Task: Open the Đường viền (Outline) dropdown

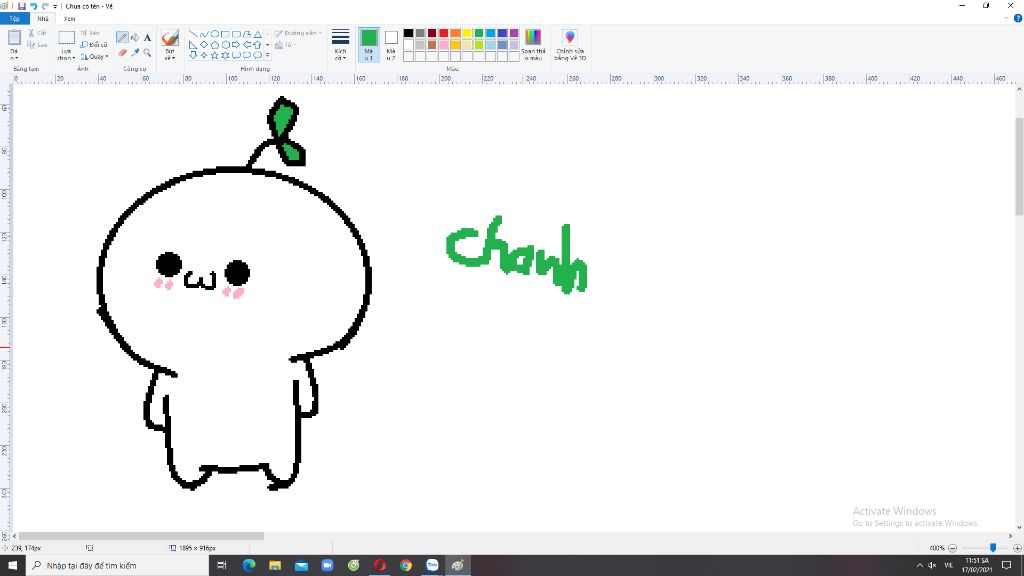Action: 298,33
